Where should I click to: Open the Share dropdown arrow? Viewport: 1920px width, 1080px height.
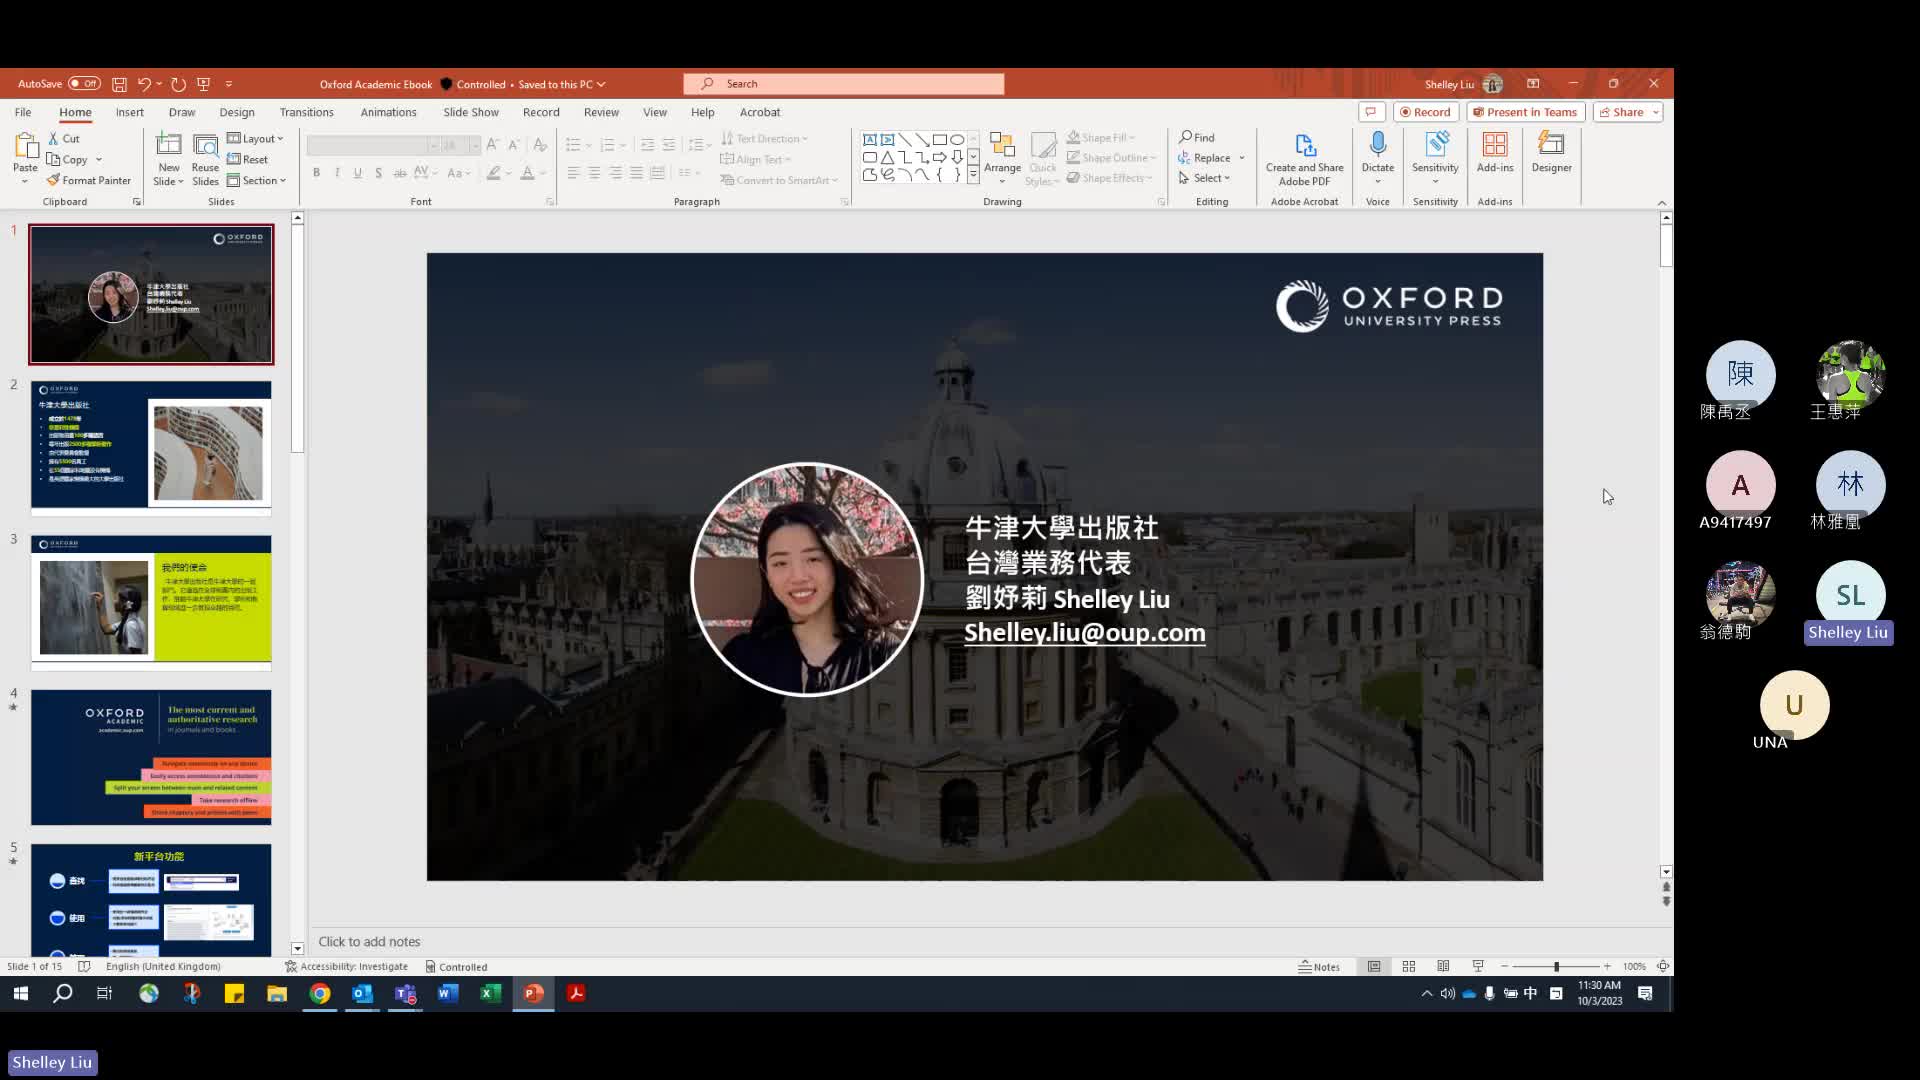[1656, 112]
